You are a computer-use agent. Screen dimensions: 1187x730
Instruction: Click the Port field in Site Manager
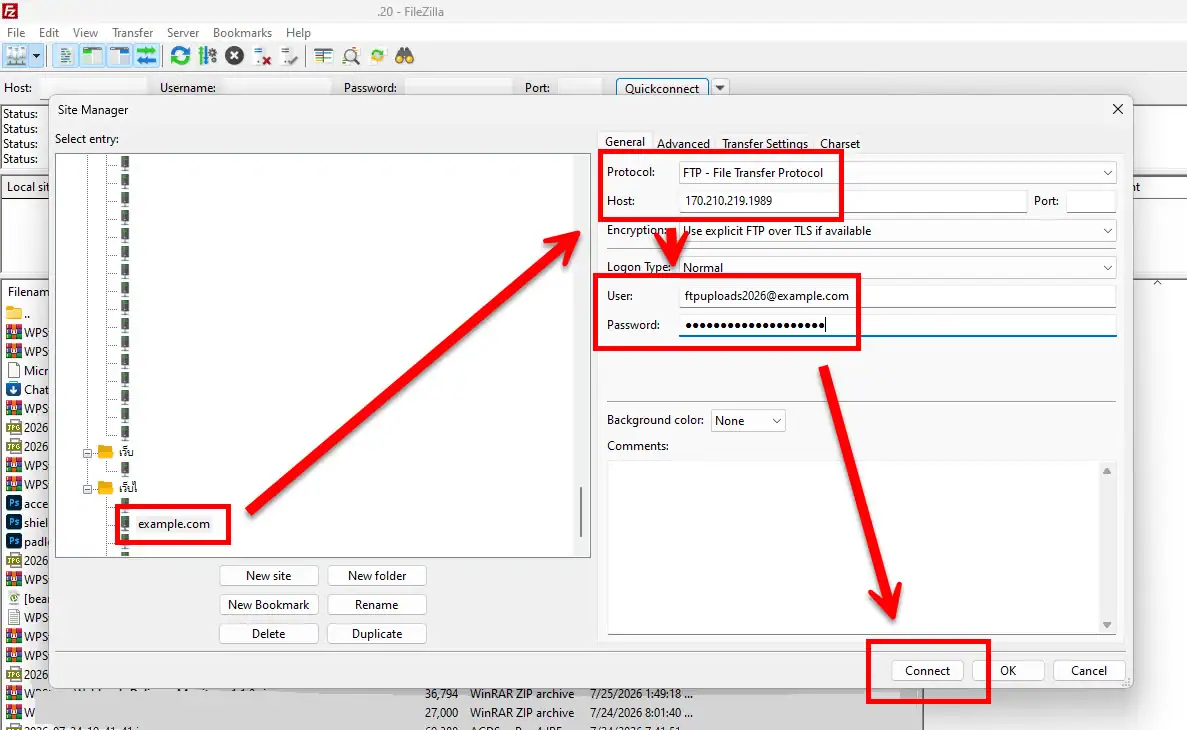[x=1091, y=201]
